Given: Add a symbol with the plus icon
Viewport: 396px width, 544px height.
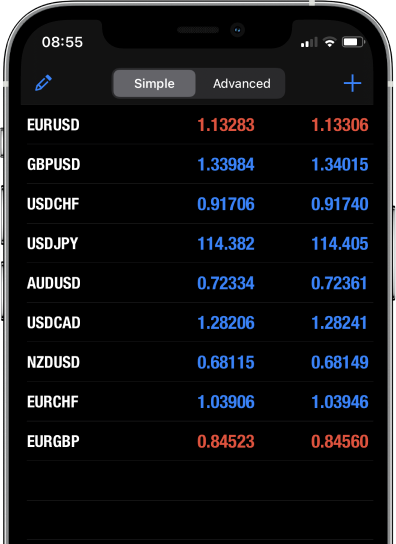Looking at the screenshot, I should (x=352, y=83).
